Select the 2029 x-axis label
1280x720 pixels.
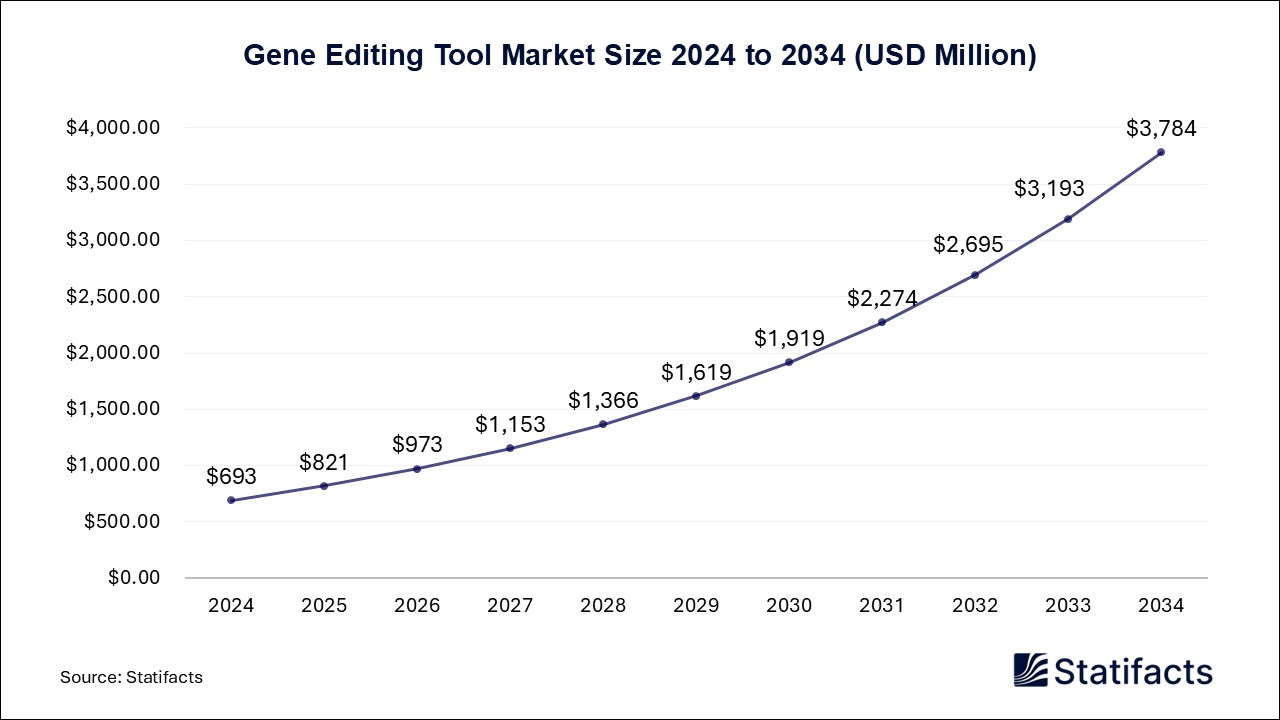pos(696,606)
